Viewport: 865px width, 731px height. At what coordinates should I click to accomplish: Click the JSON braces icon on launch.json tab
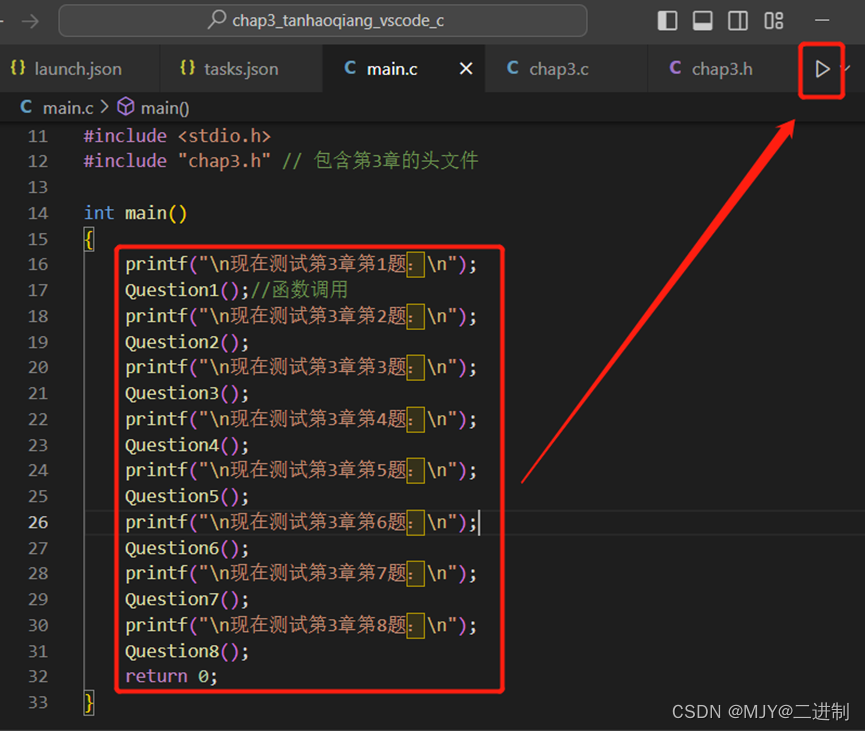[x=18, y=68]
